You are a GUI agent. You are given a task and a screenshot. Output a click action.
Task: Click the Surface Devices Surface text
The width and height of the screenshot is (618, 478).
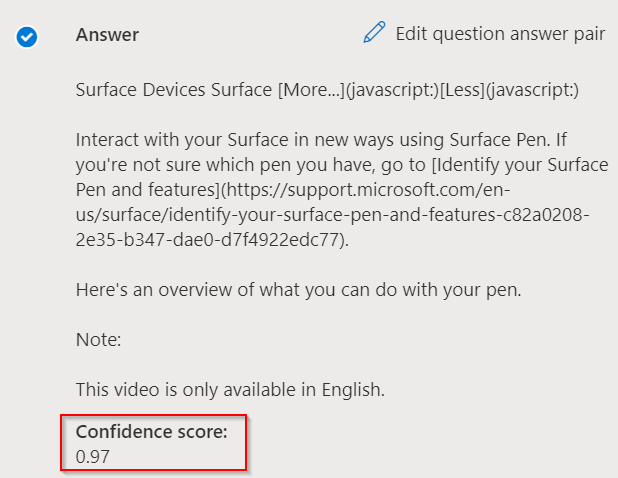point(173,90)
